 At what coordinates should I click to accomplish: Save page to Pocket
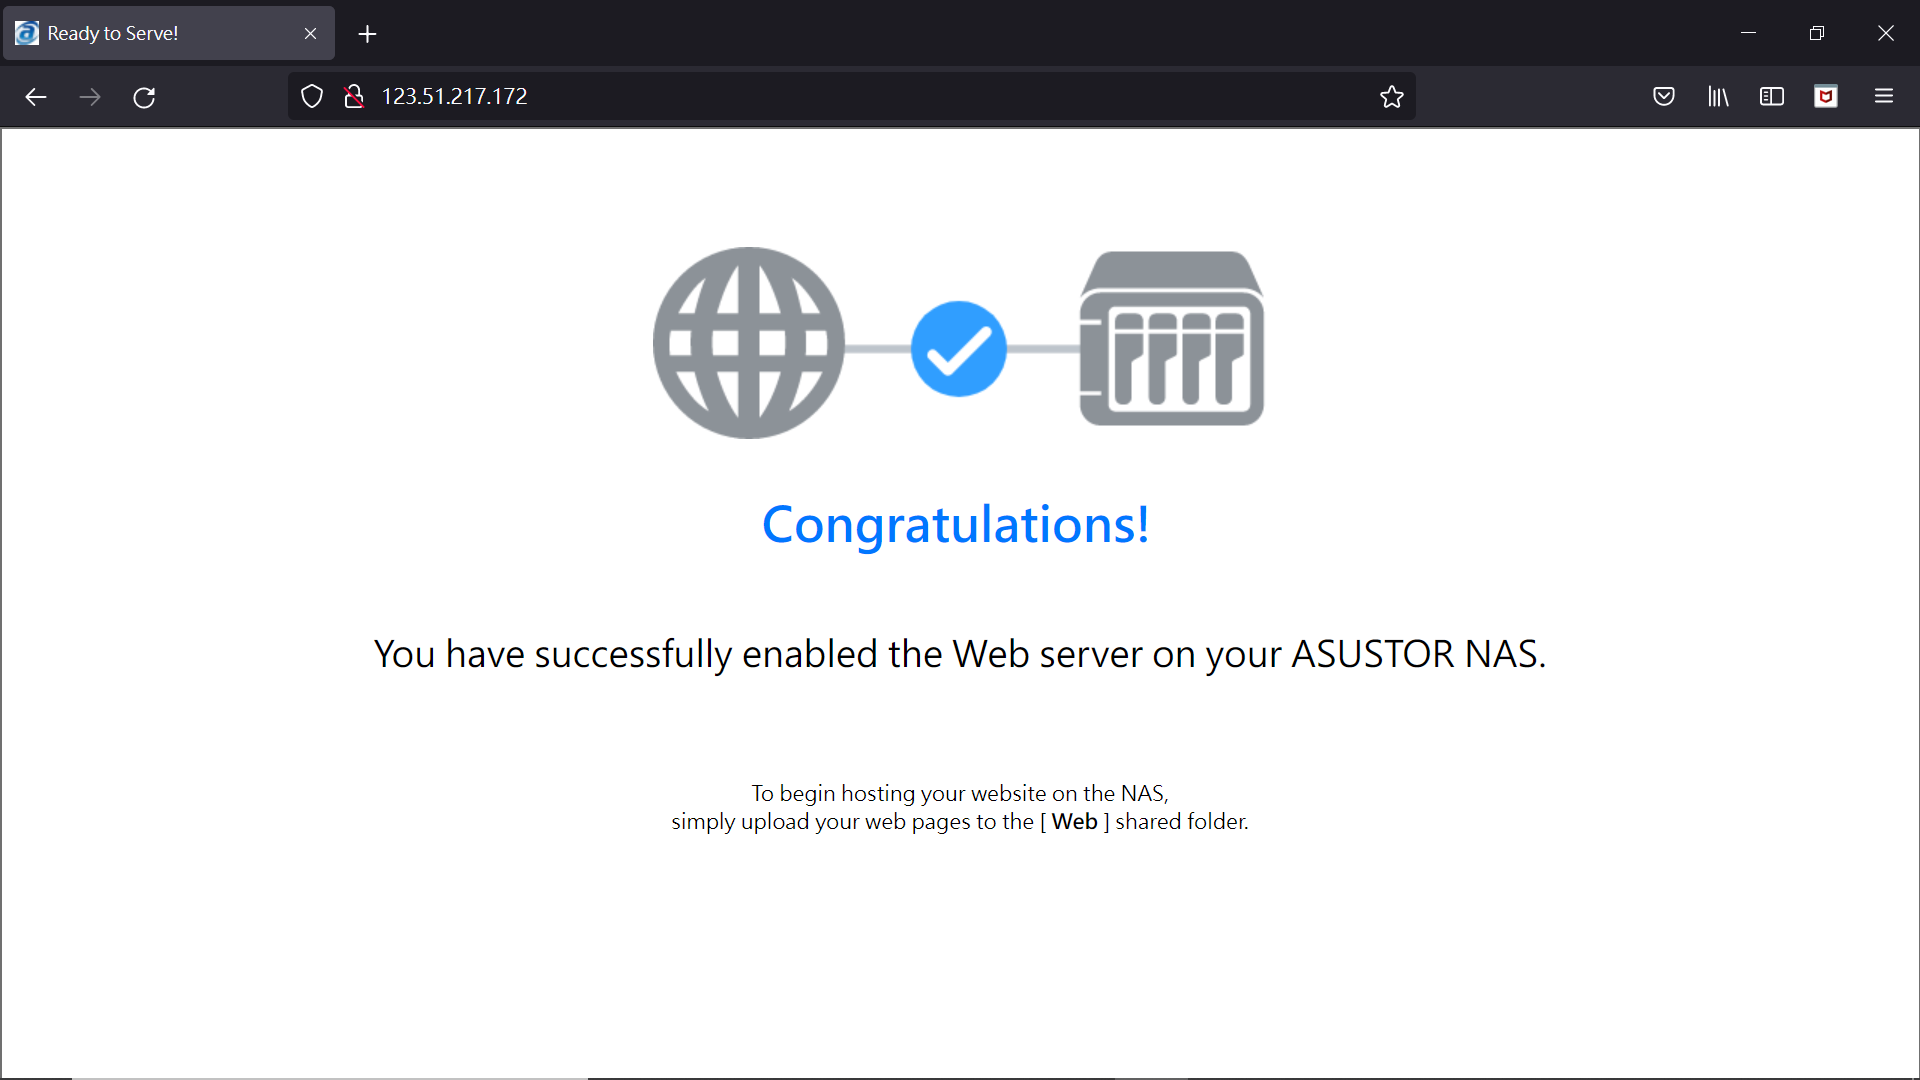point(1664,97)
